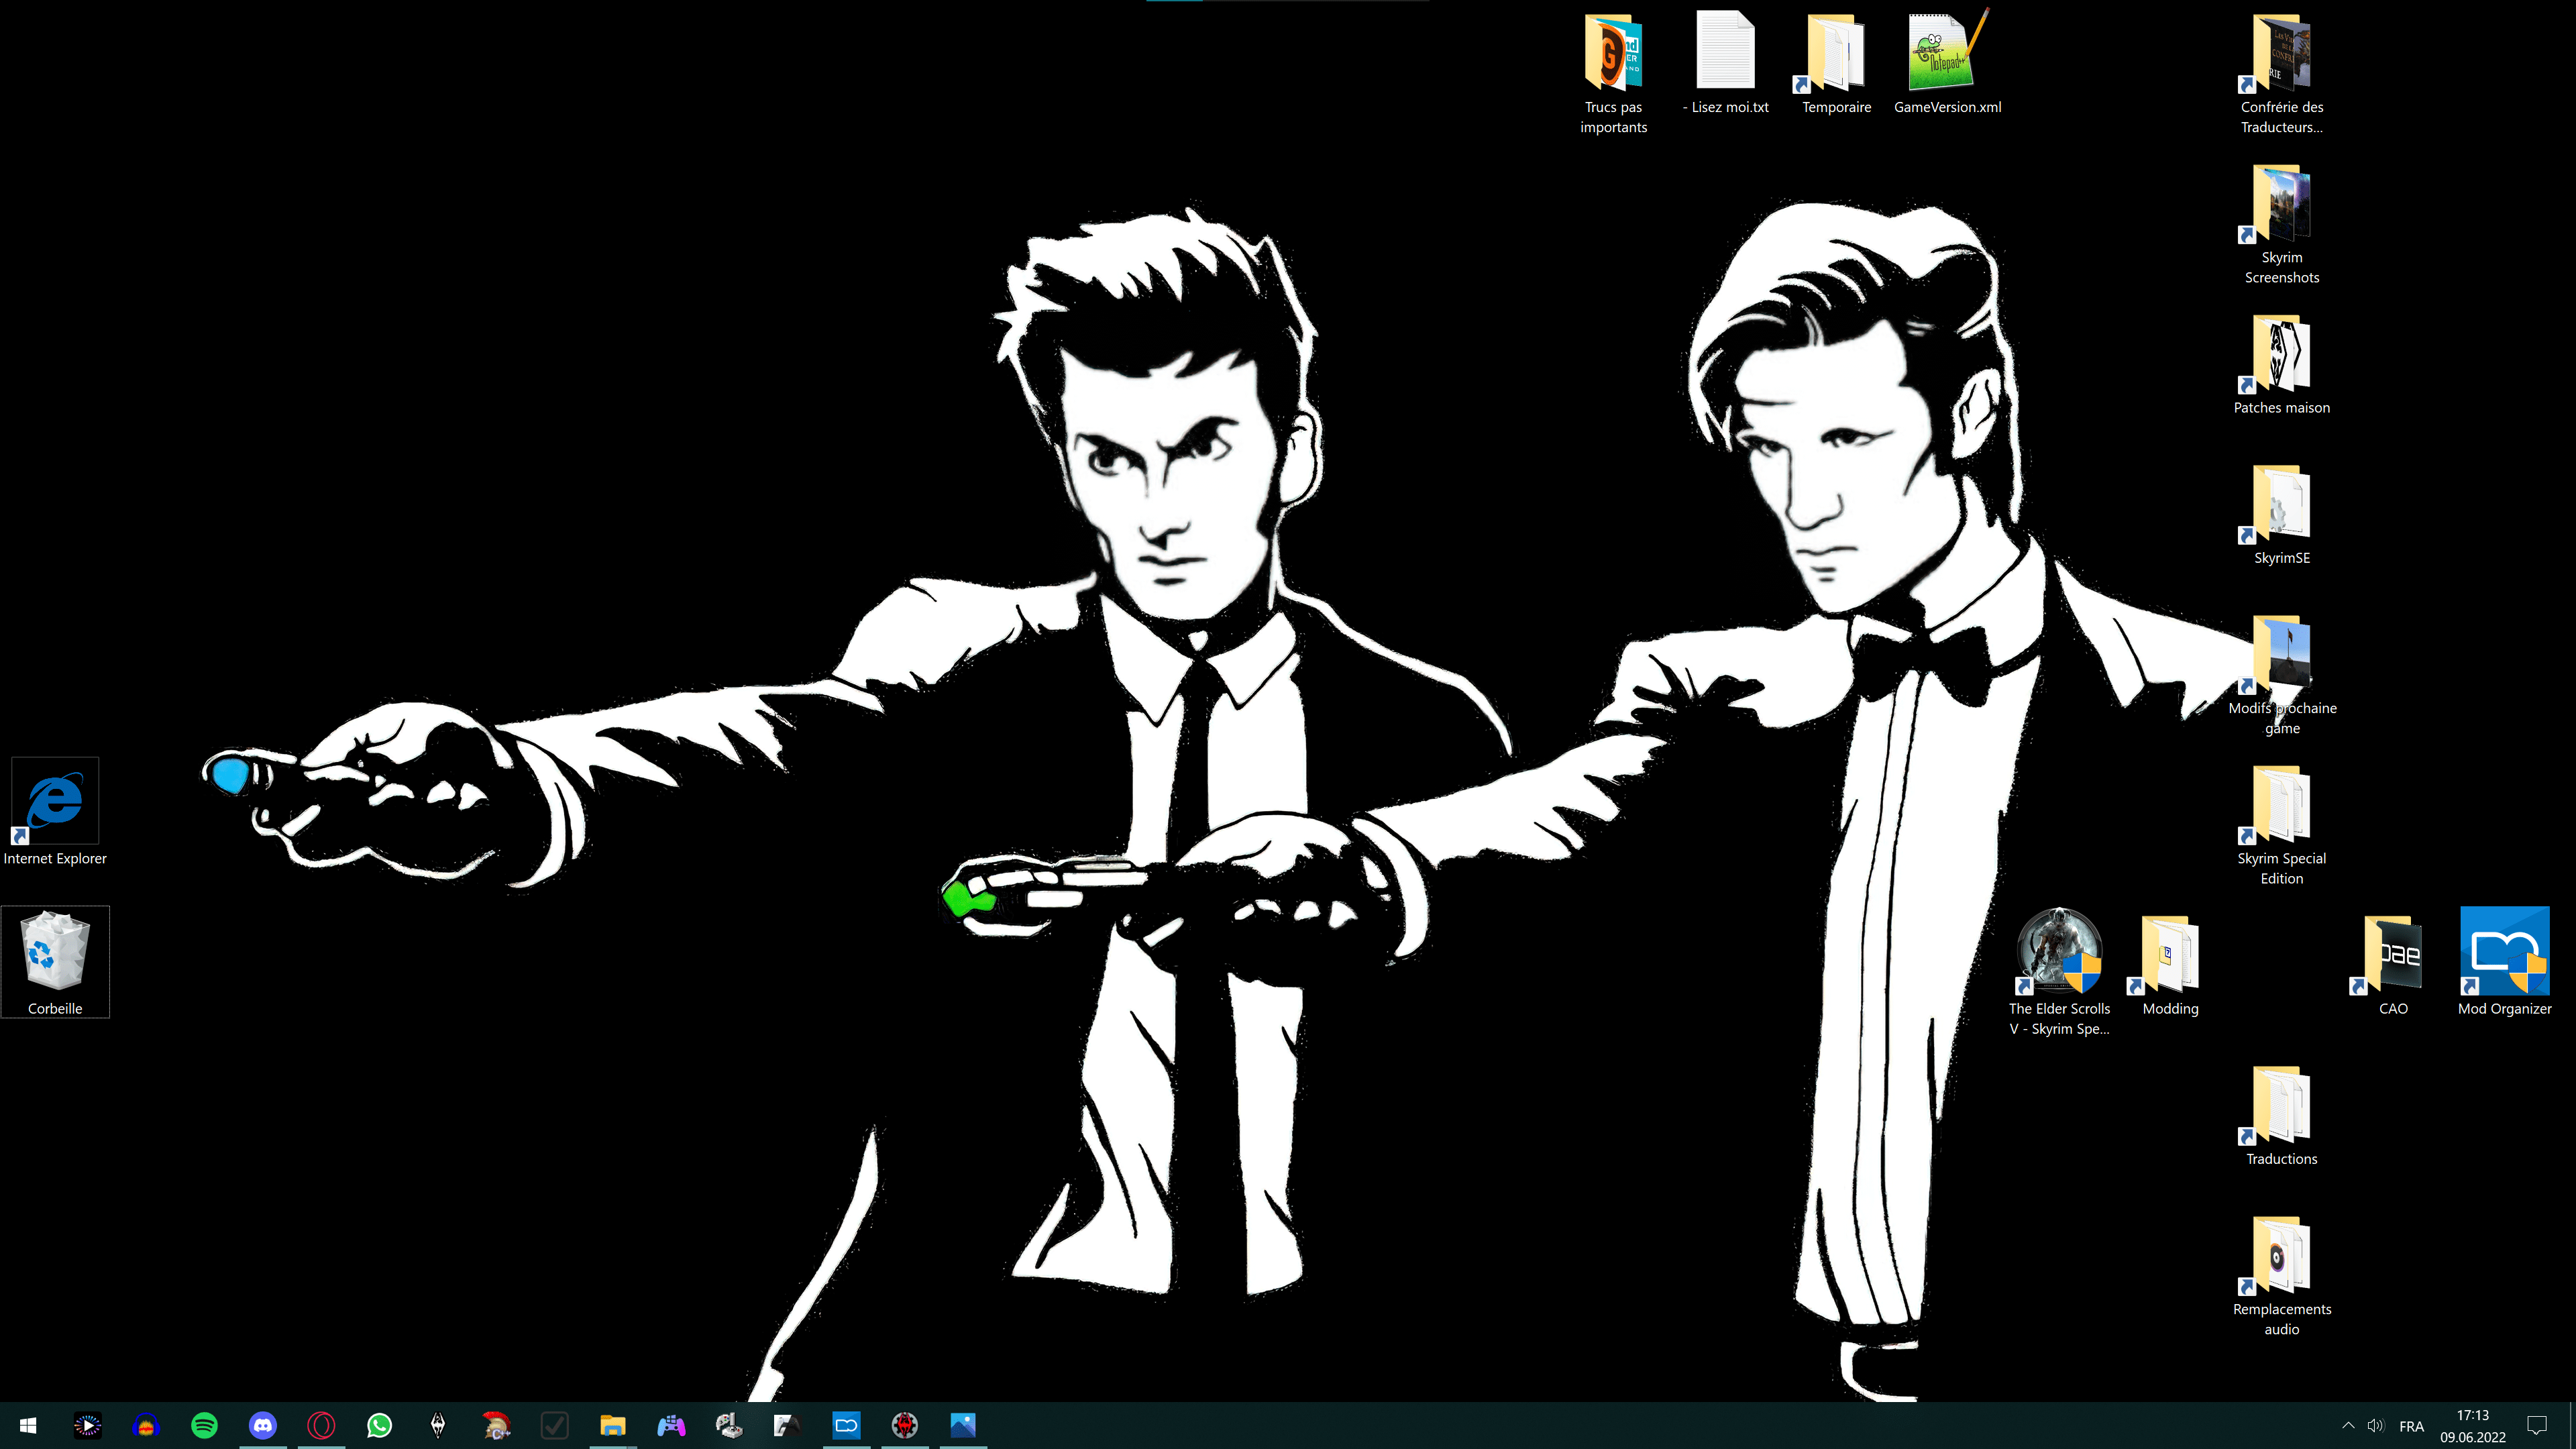Open the volume control in system tray
The image size is (2576, 1449).
[2376, 1425]
